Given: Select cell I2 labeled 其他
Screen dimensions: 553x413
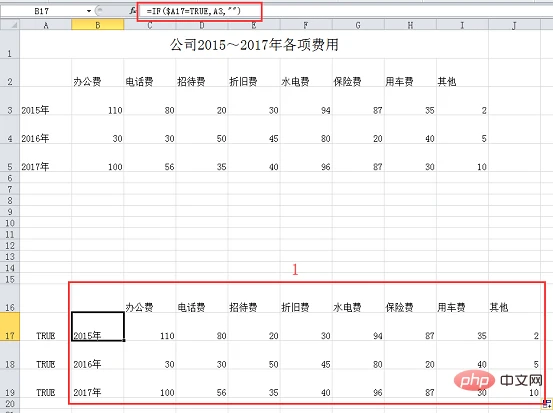Looking at the screenshot, I should pyautogui.click(x=462, y=73).
